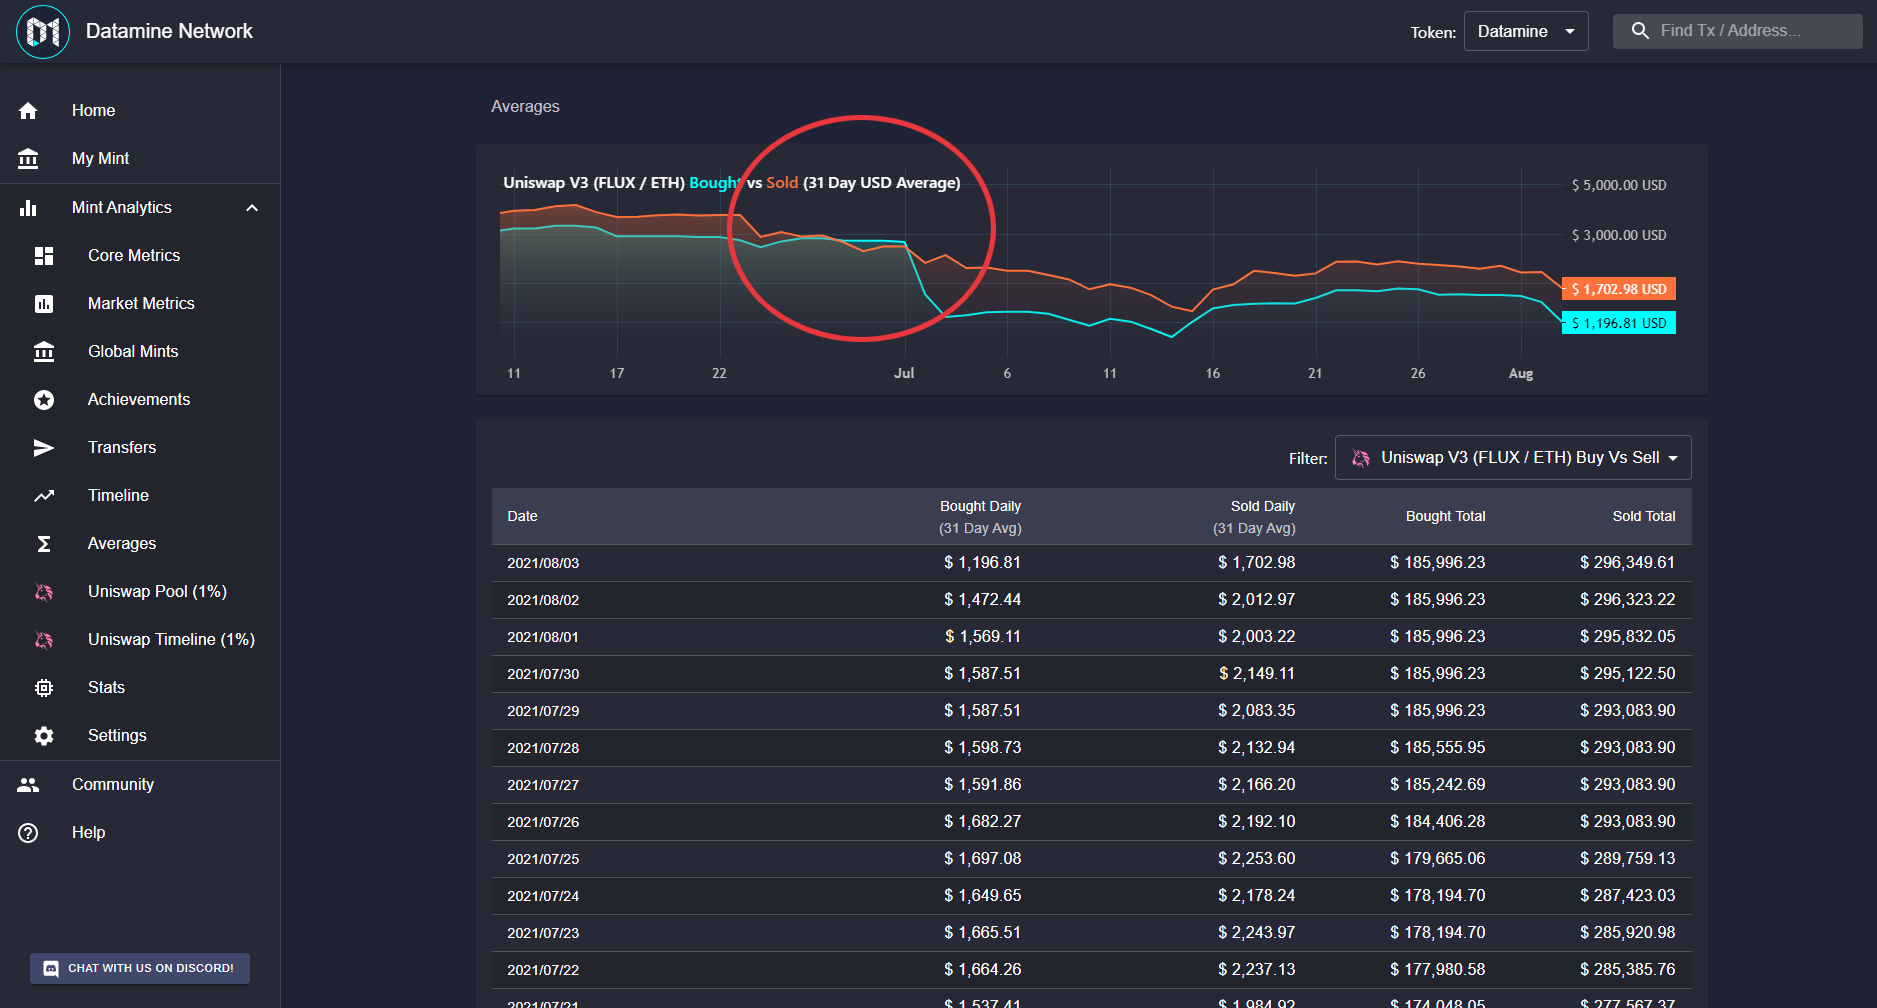The width and height of the screenshot is (1877, 1008).
Task: Focus the Find Tx / Address search field
Action: tap(1738, 31)
